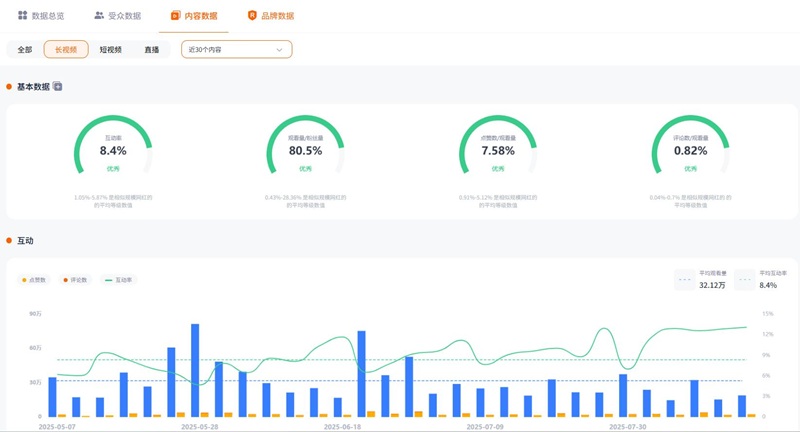Click the copy icon beside 基本数据
The width and height of the screenshot is (800, 432).
click(58, 87)
